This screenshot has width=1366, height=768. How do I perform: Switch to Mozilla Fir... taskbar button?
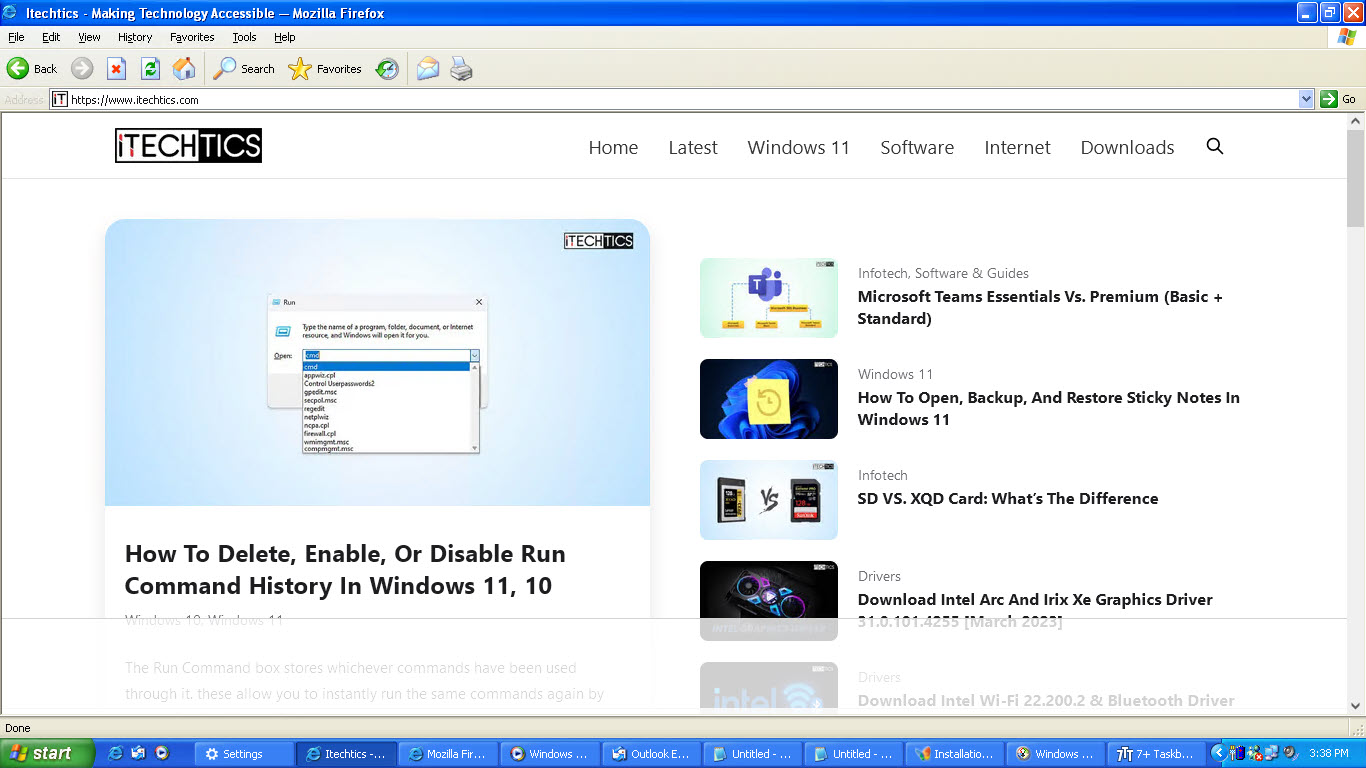pyautogui.click(x=448, y=754)
